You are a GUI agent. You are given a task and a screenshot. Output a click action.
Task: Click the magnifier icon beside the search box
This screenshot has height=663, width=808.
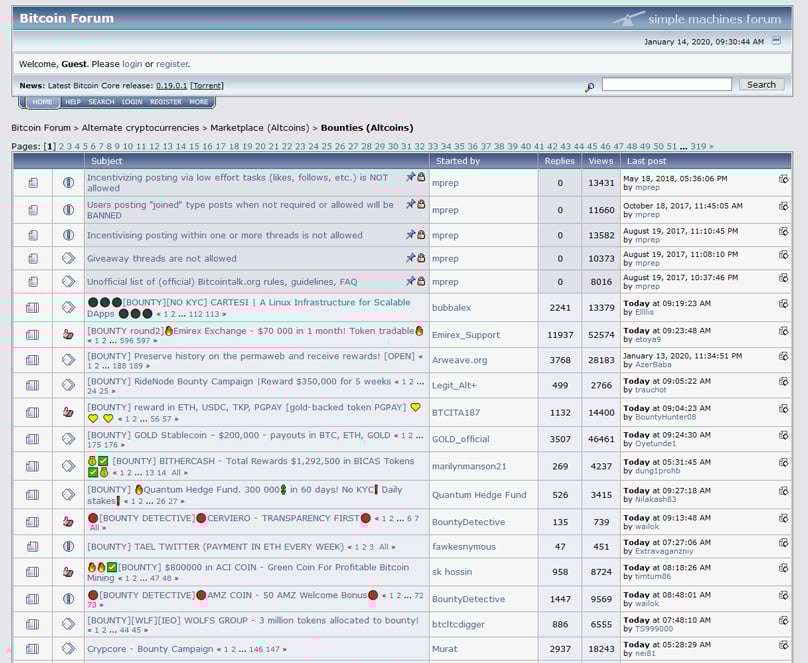(x=590, y=87)
